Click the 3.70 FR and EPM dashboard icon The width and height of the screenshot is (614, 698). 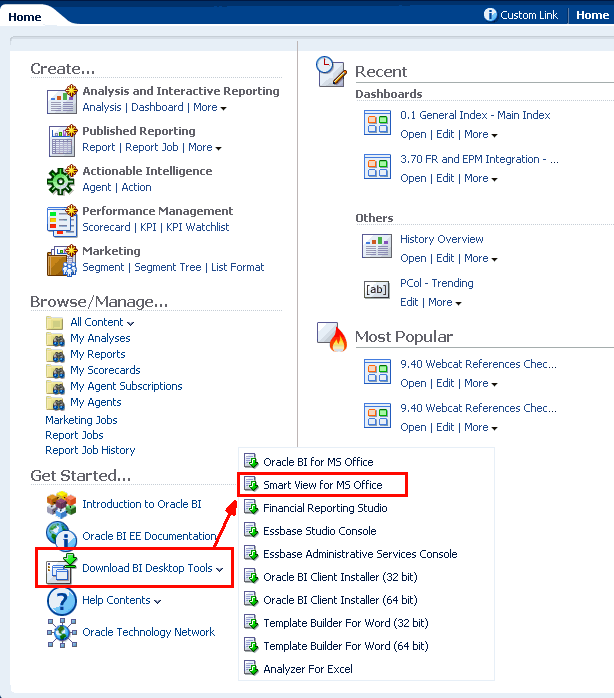(x=377, y=166)
